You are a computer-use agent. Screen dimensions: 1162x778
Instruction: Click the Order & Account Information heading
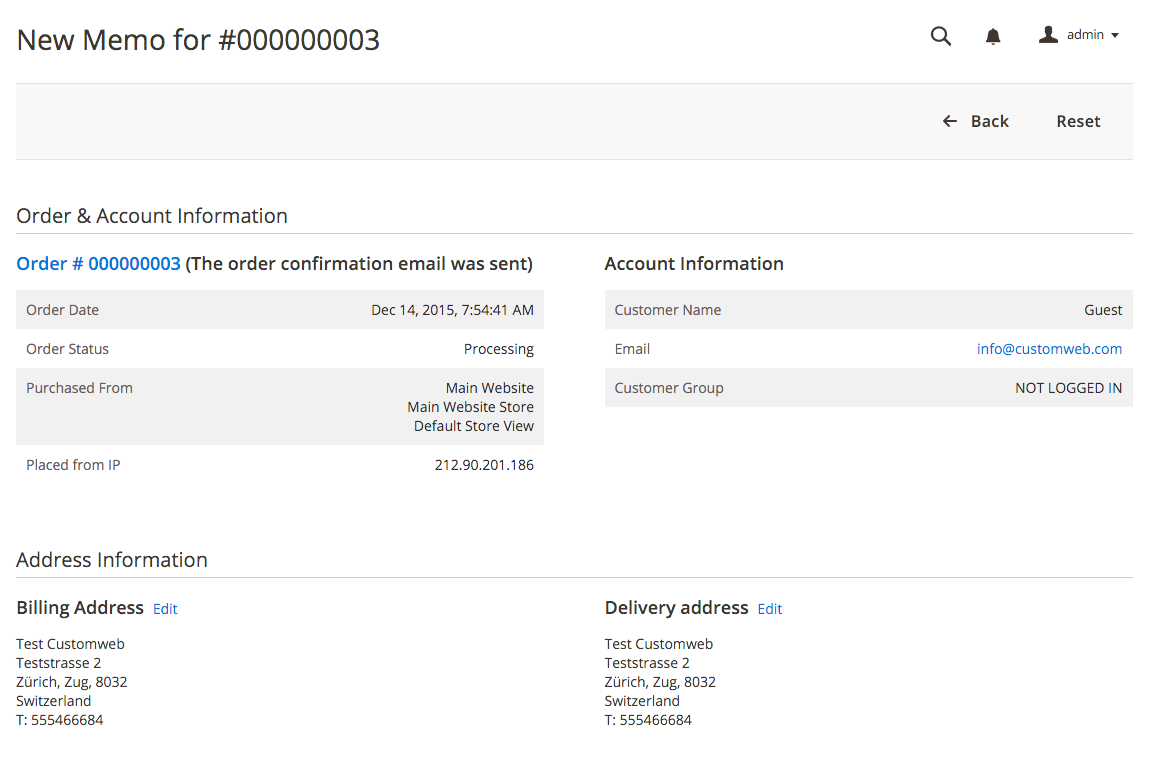point(152,216)
